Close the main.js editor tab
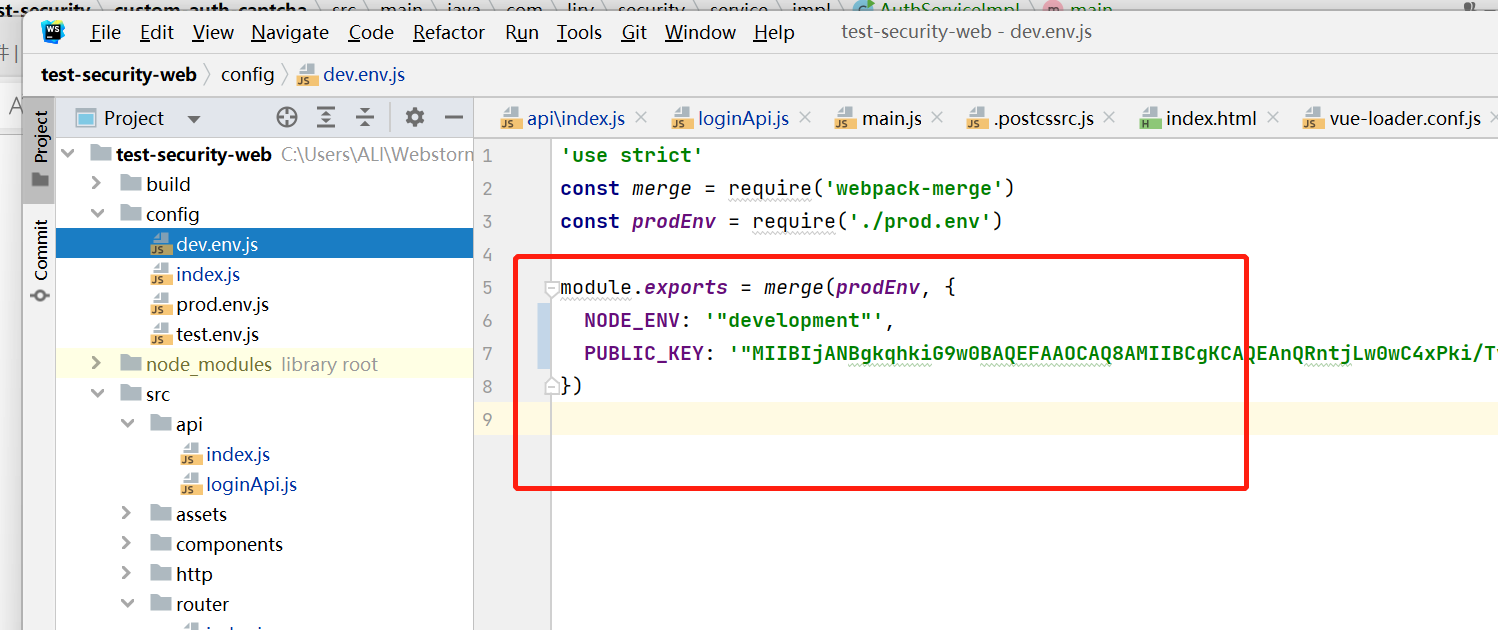The image size is (1498, 630). click(938, 118)
